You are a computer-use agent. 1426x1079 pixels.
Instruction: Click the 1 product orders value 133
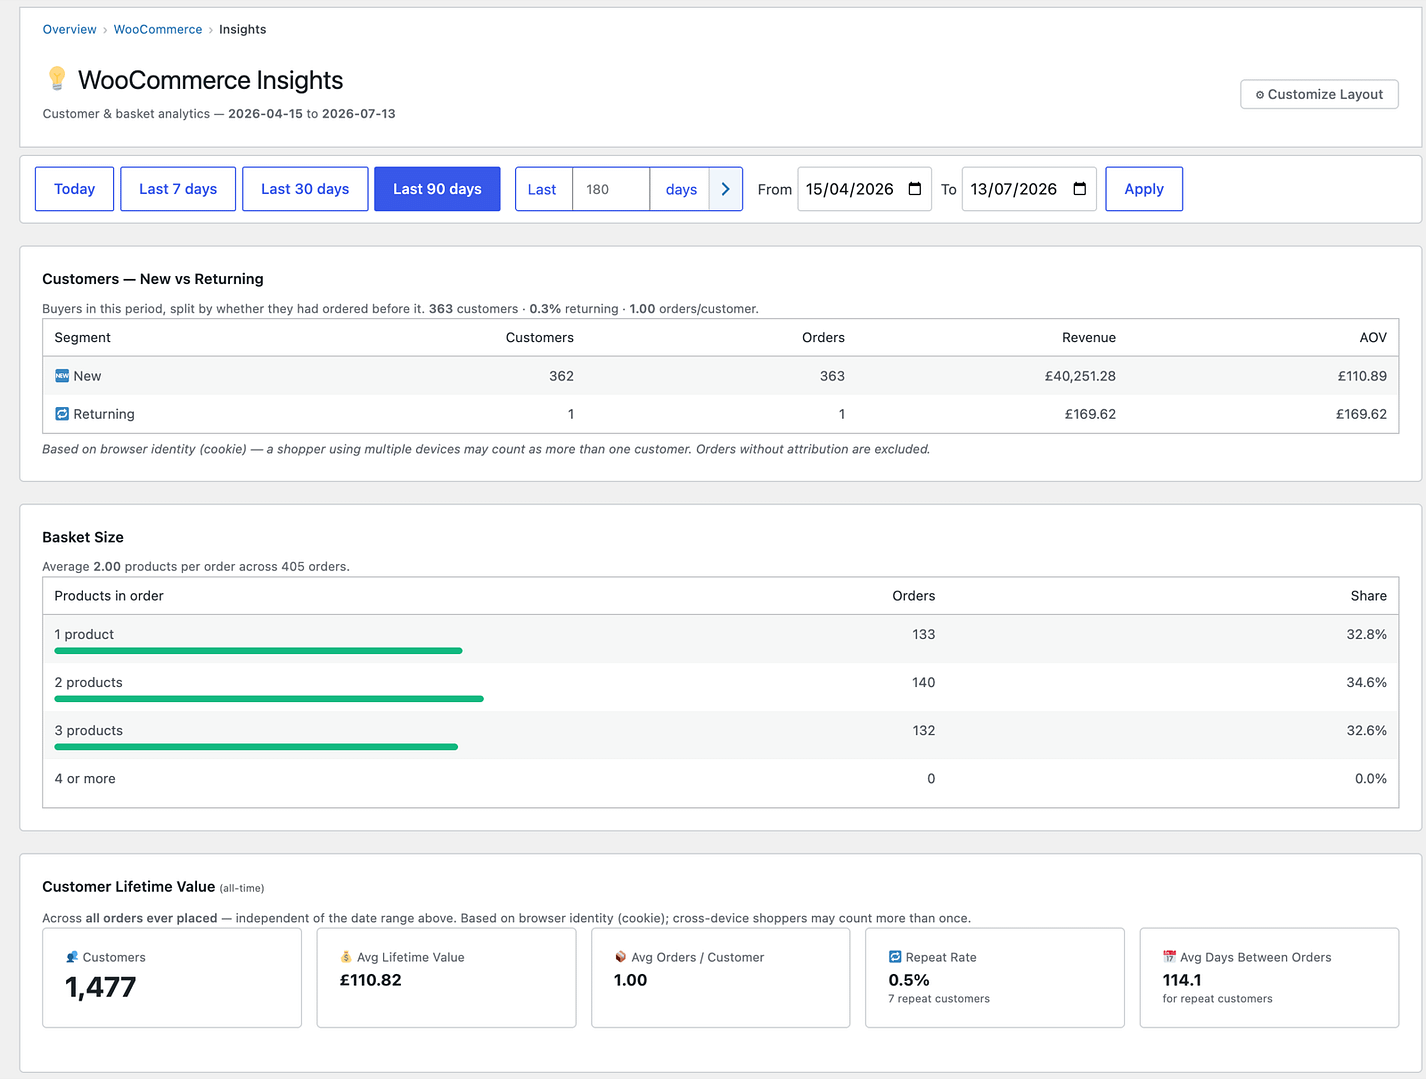(923, 634)
